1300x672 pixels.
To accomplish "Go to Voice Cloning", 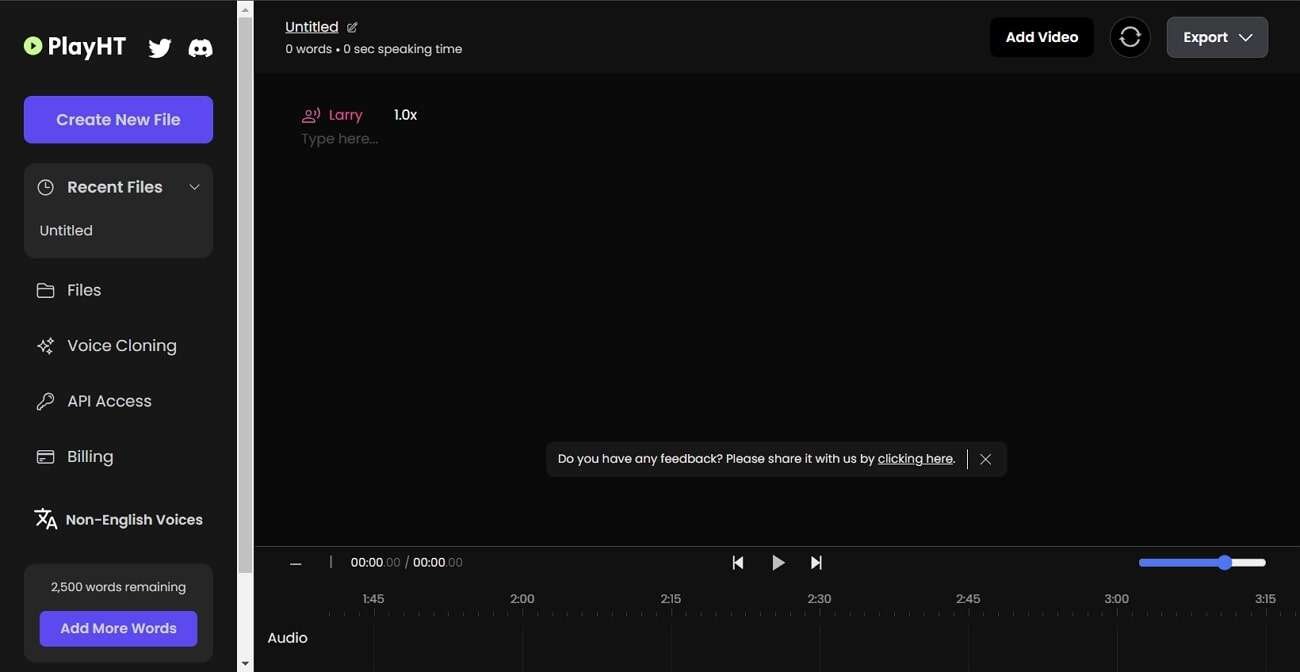I will tap(122, 346).
